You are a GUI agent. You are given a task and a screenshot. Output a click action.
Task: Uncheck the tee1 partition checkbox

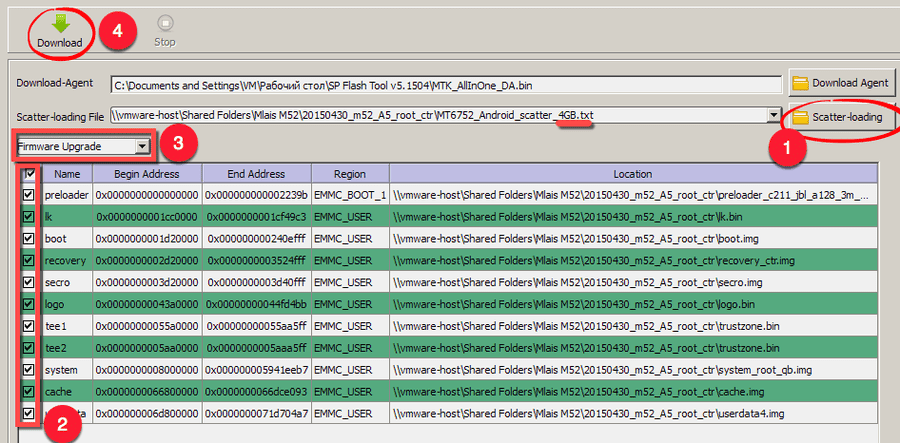coord(28,326)
